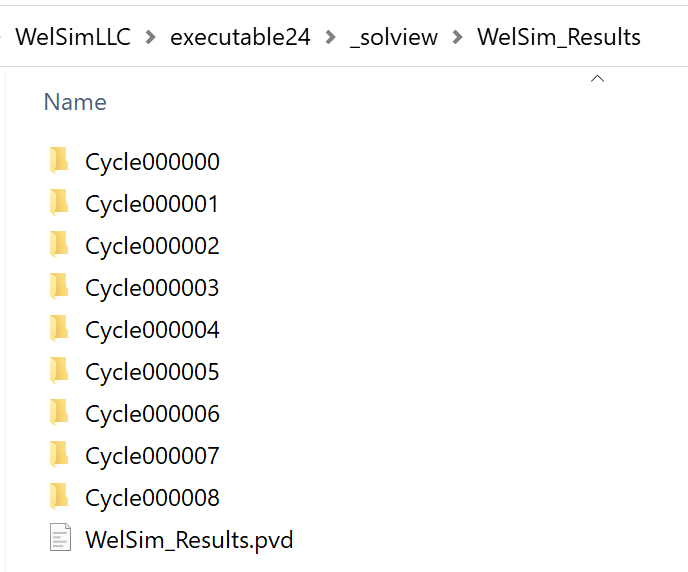The image size is (688, 572).
Task: Jump to _solview breadcrumb folder
Action: [x=394, y=37]
